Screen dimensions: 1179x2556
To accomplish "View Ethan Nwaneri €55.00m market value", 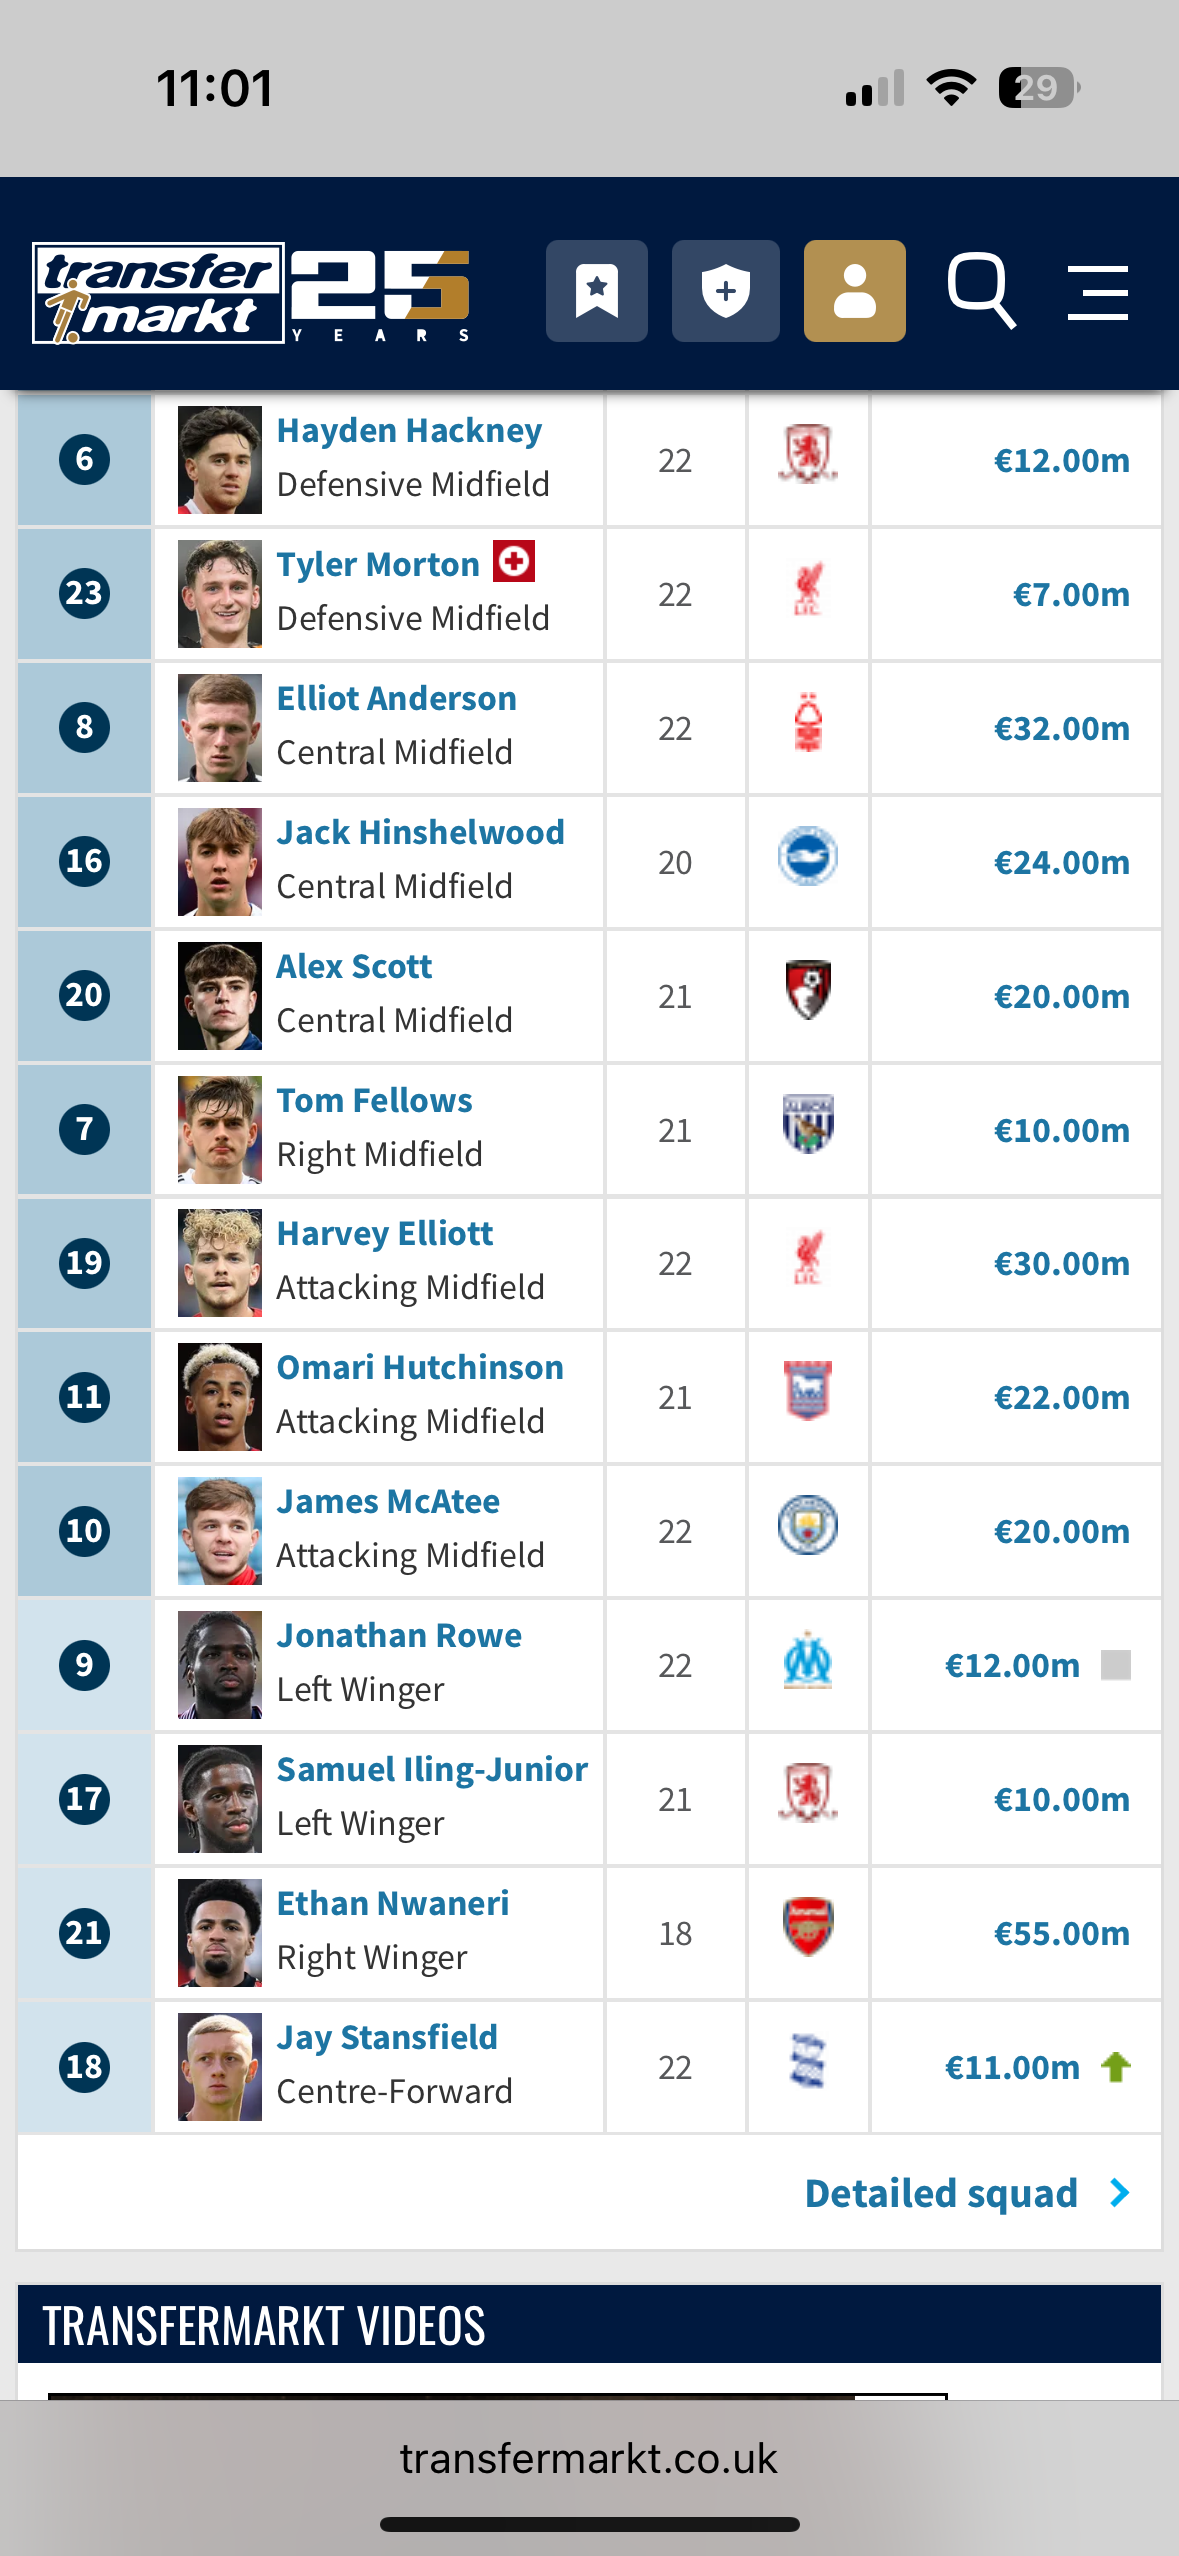I will pos(1062,1933).
